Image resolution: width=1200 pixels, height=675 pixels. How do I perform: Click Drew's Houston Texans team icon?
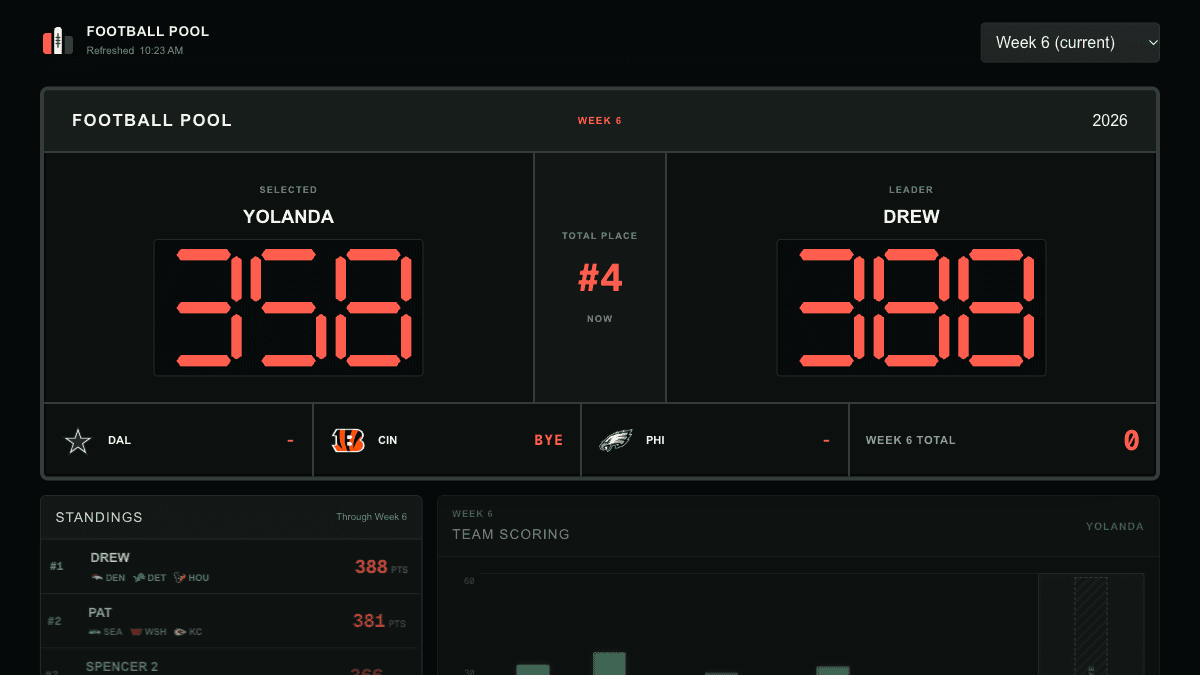point(180,578)
